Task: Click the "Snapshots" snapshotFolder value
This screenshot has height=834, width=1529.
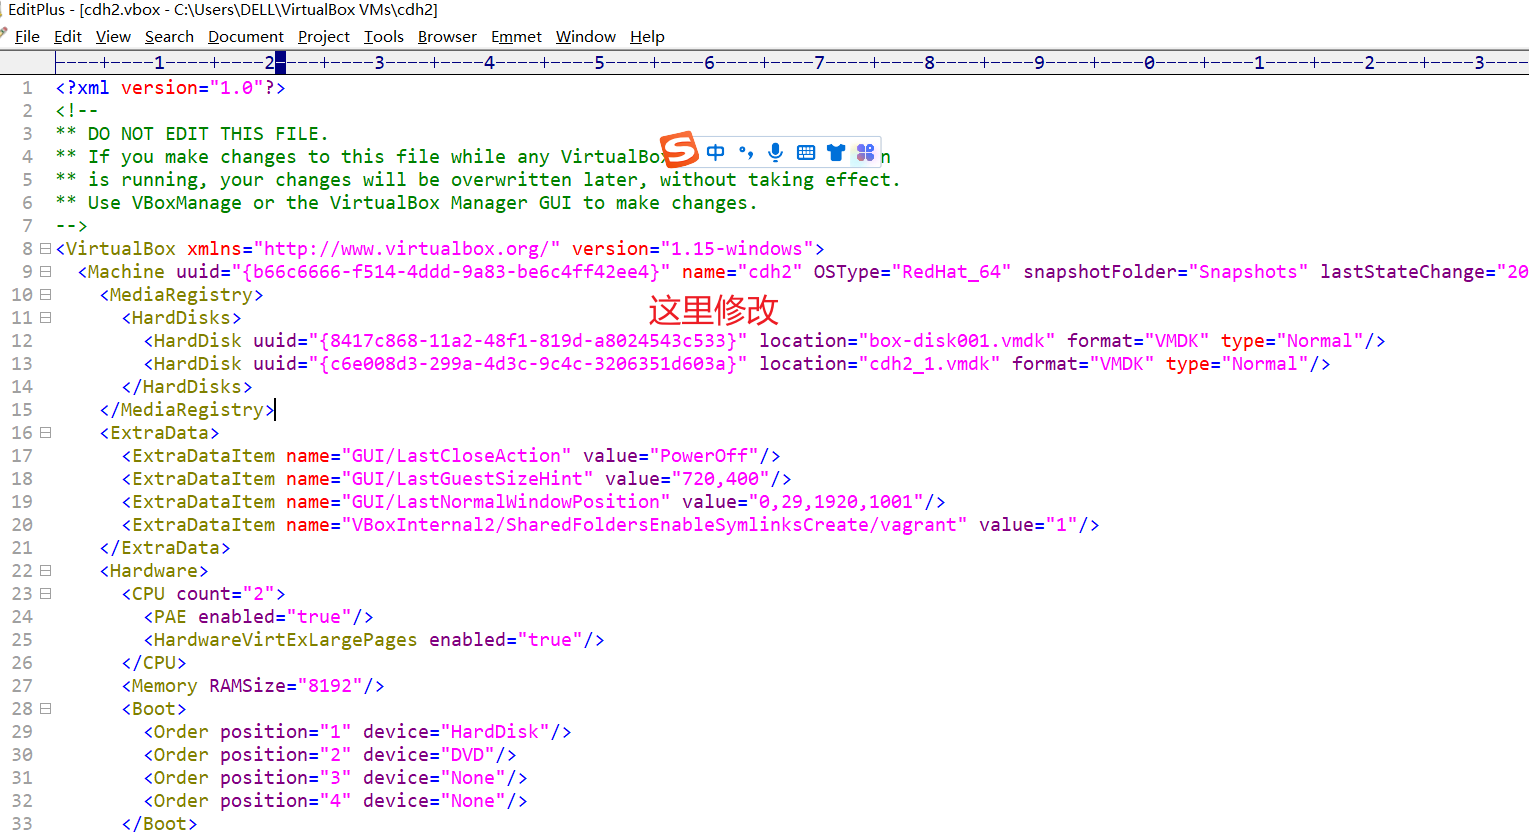Action: pos(1248,272)
